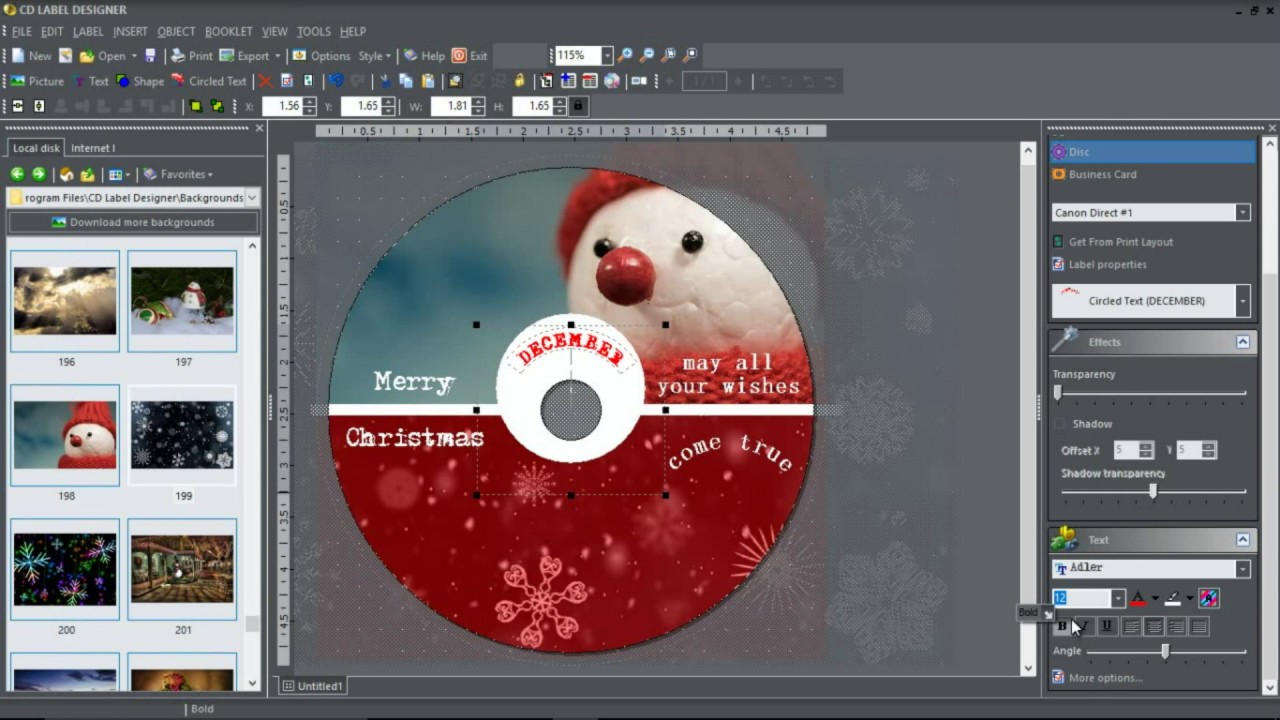Screen dimensions: 1280x720
Task: Click the New document button
Action: [31, 56]
